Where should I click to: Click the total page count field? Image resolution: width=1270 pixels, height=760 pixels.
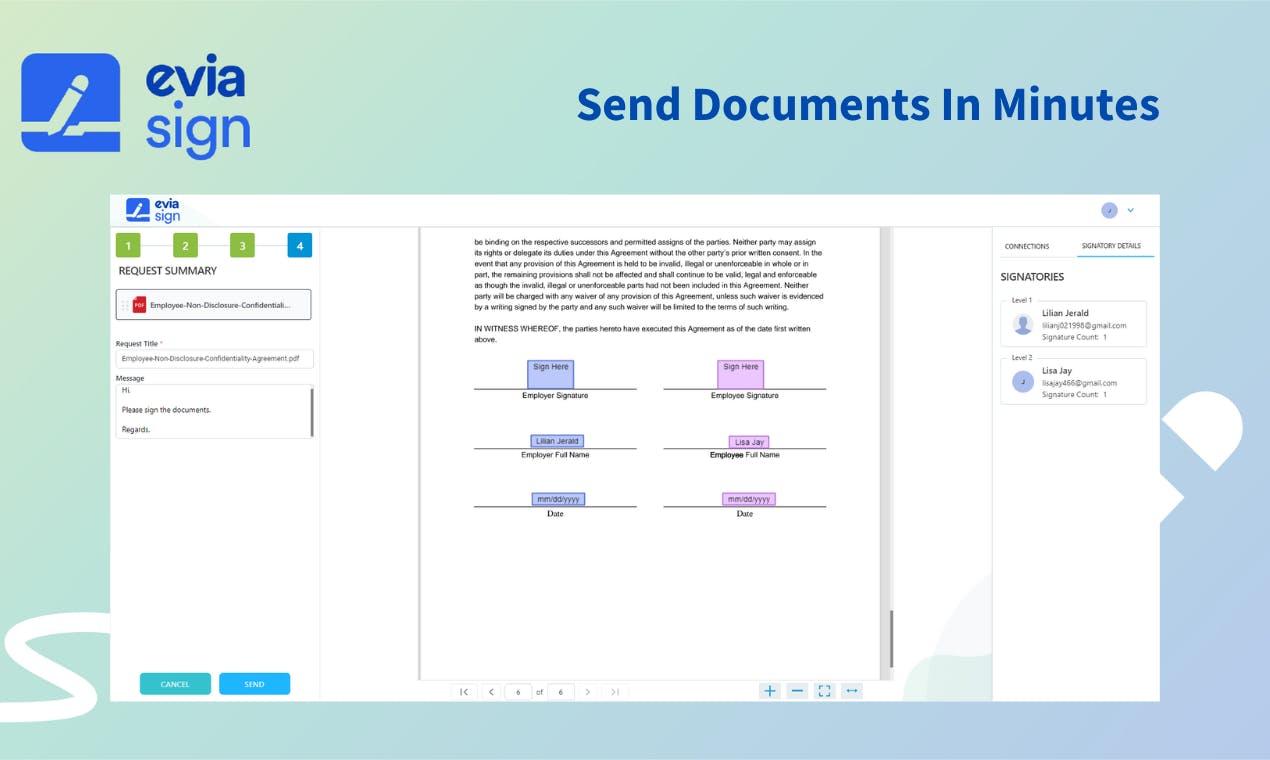(x=561, y=691)
